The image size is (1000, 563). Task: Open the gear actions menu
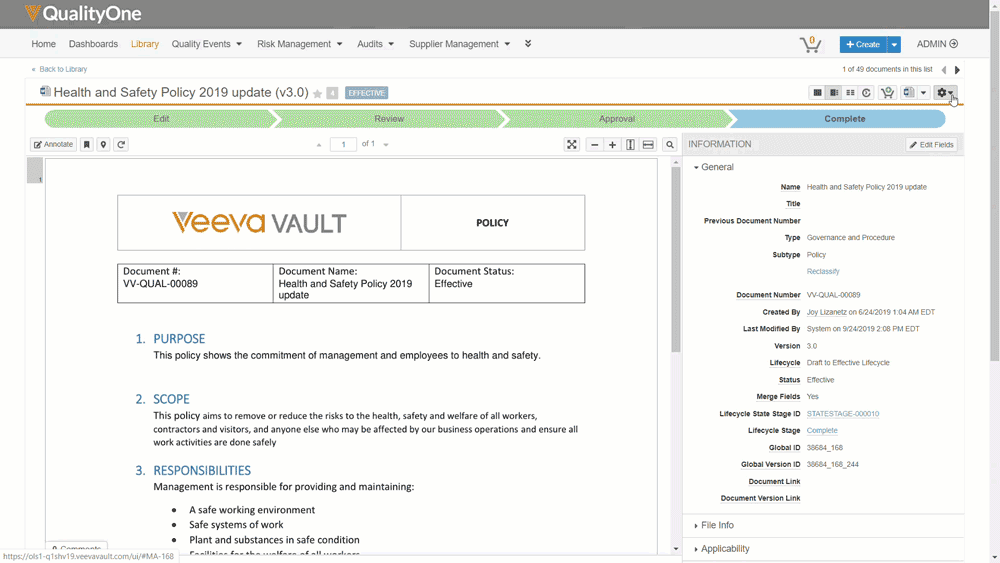[x=945, y=92]
